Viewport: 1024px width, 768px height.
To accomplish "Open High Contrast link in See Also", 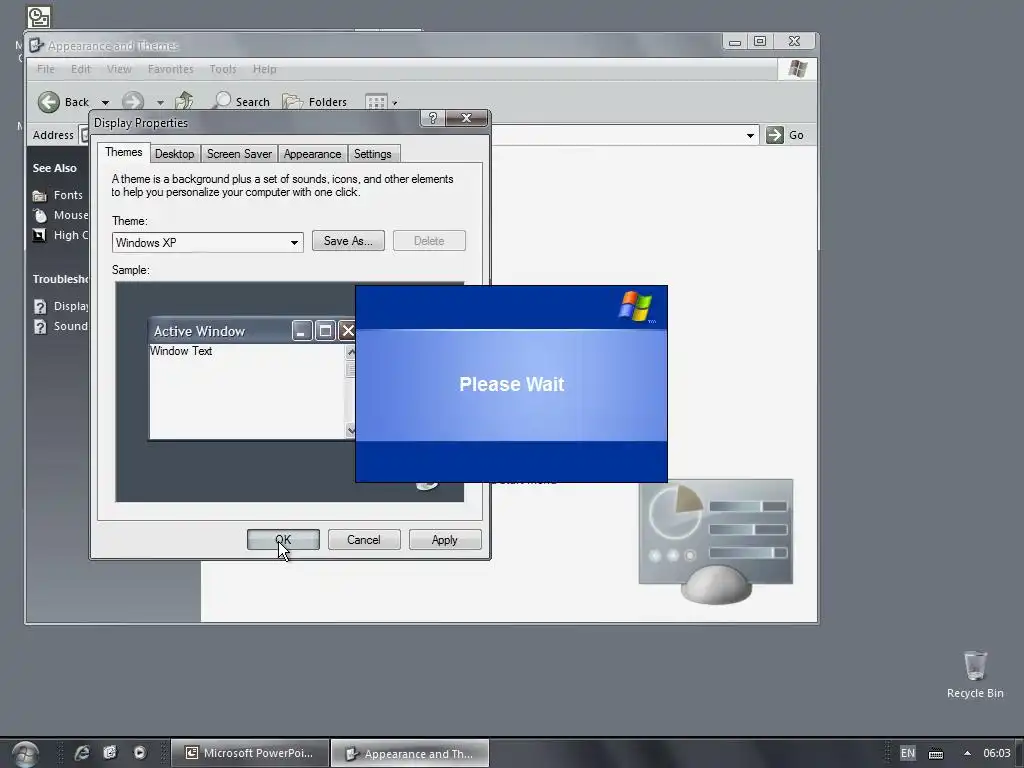I will (71, 235).
